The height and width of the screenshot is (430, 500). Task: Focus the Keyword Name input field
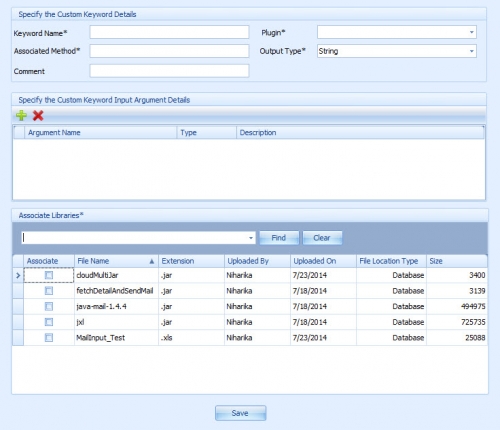[169, 32]
